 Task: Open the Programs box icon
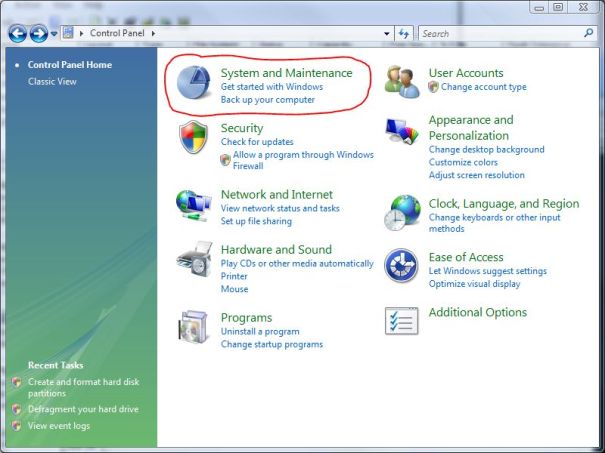pyautogui.click(x=194, y=327)
